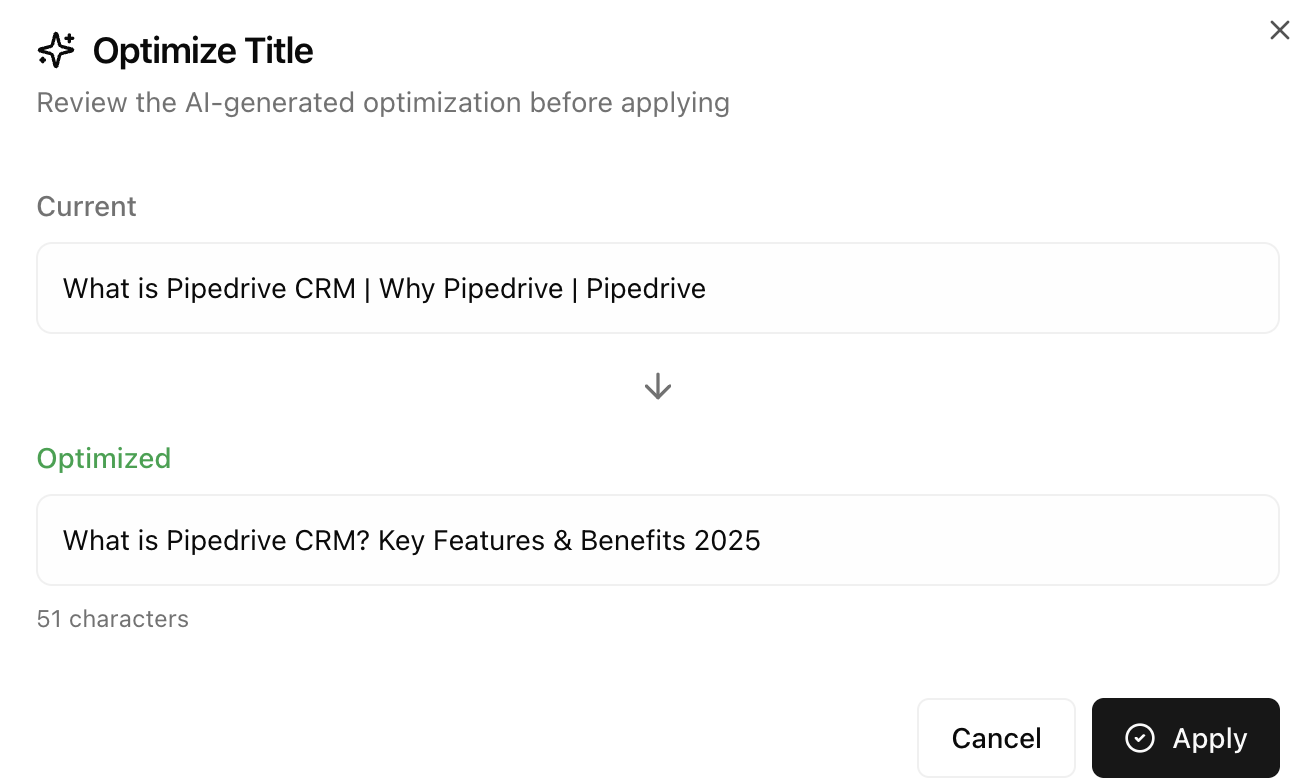This screenshot has height=784, width=1308.
Task: Click the 51 characters counter text
Action: pos(112,618)
